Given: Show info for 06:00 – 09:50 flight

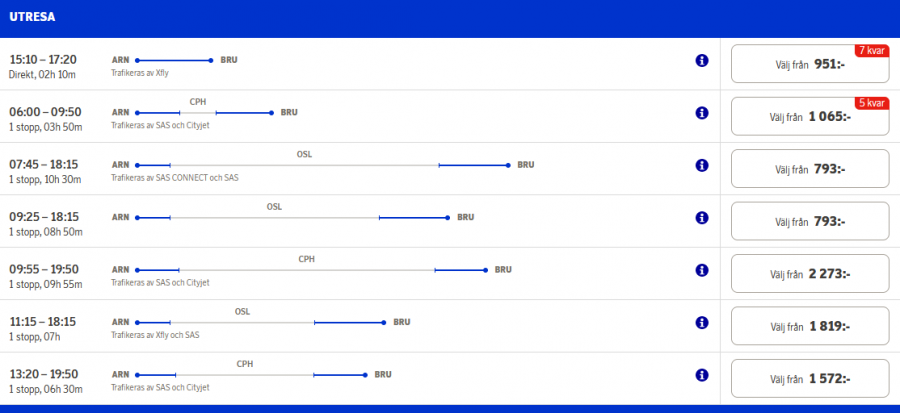Looking at the screenshot, I should pyautogui.click(x=702, y=113).
